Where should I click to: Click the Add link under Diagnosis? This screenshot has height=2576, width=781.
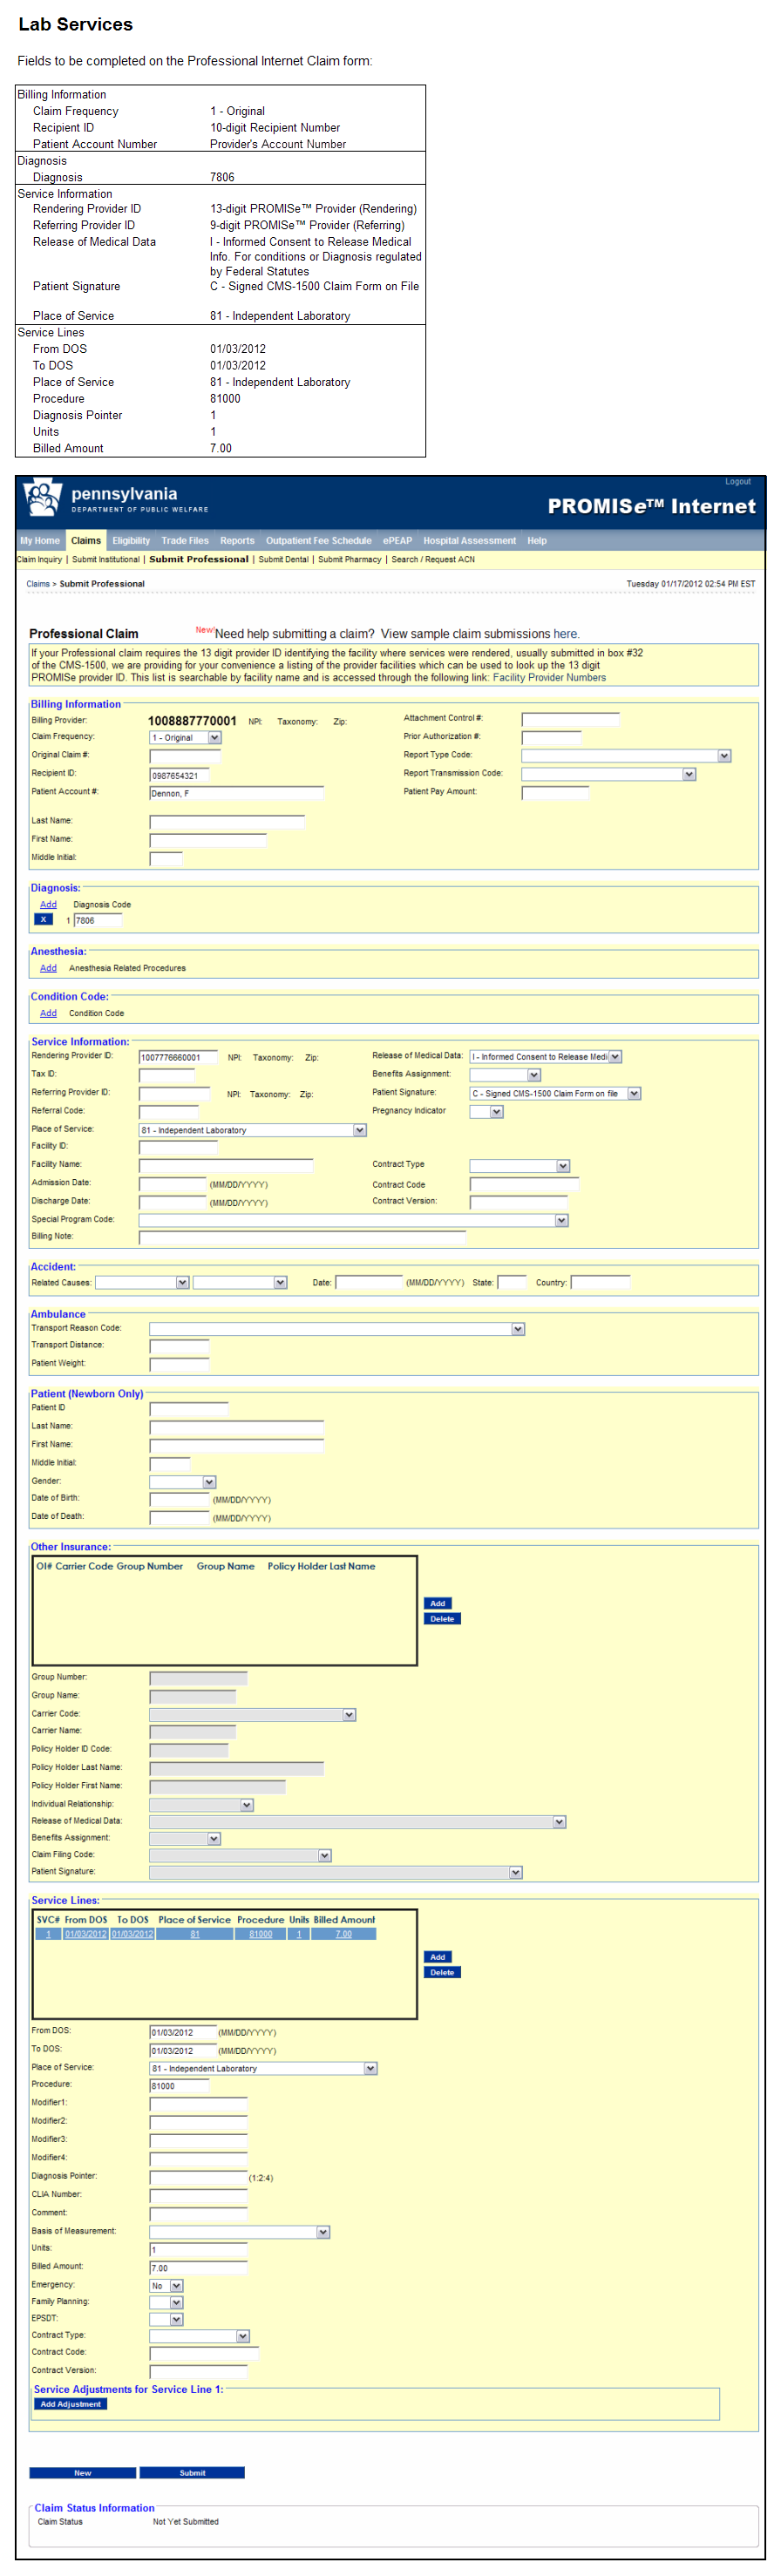pos(48,904)
